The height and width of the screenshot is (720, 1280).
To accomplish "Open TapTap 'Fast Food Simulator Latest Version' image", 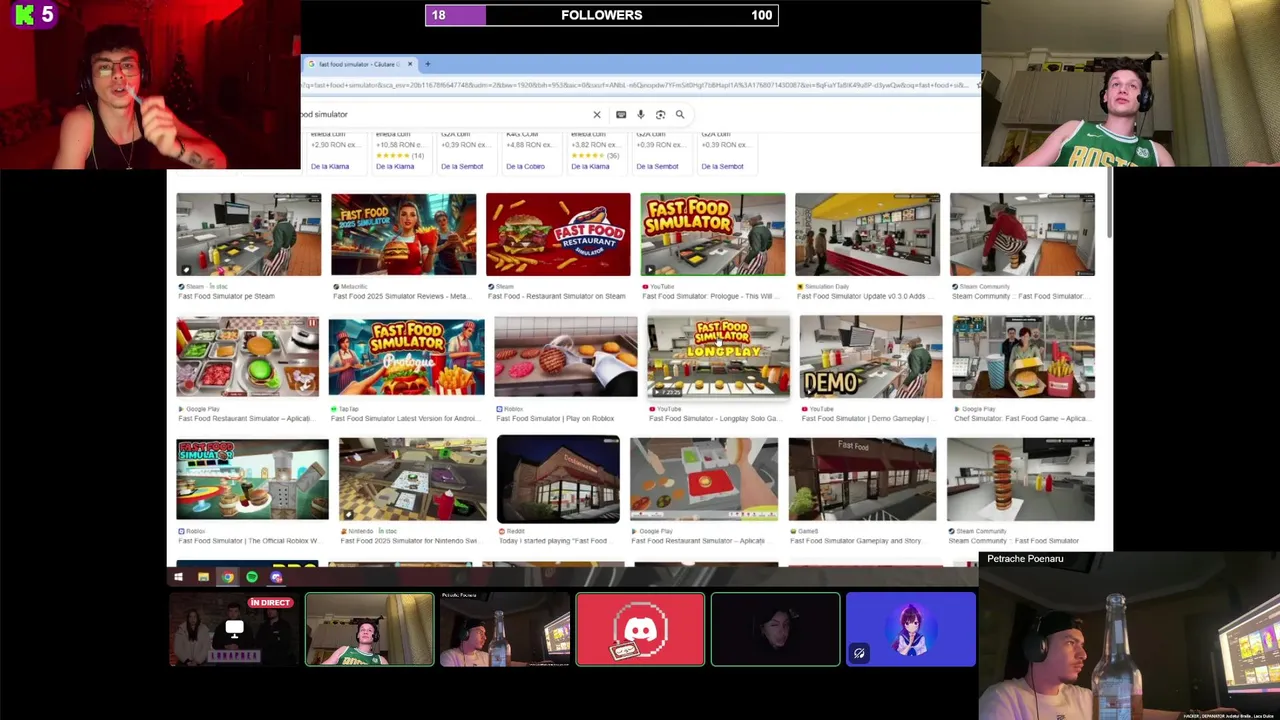I will (407, 357).
